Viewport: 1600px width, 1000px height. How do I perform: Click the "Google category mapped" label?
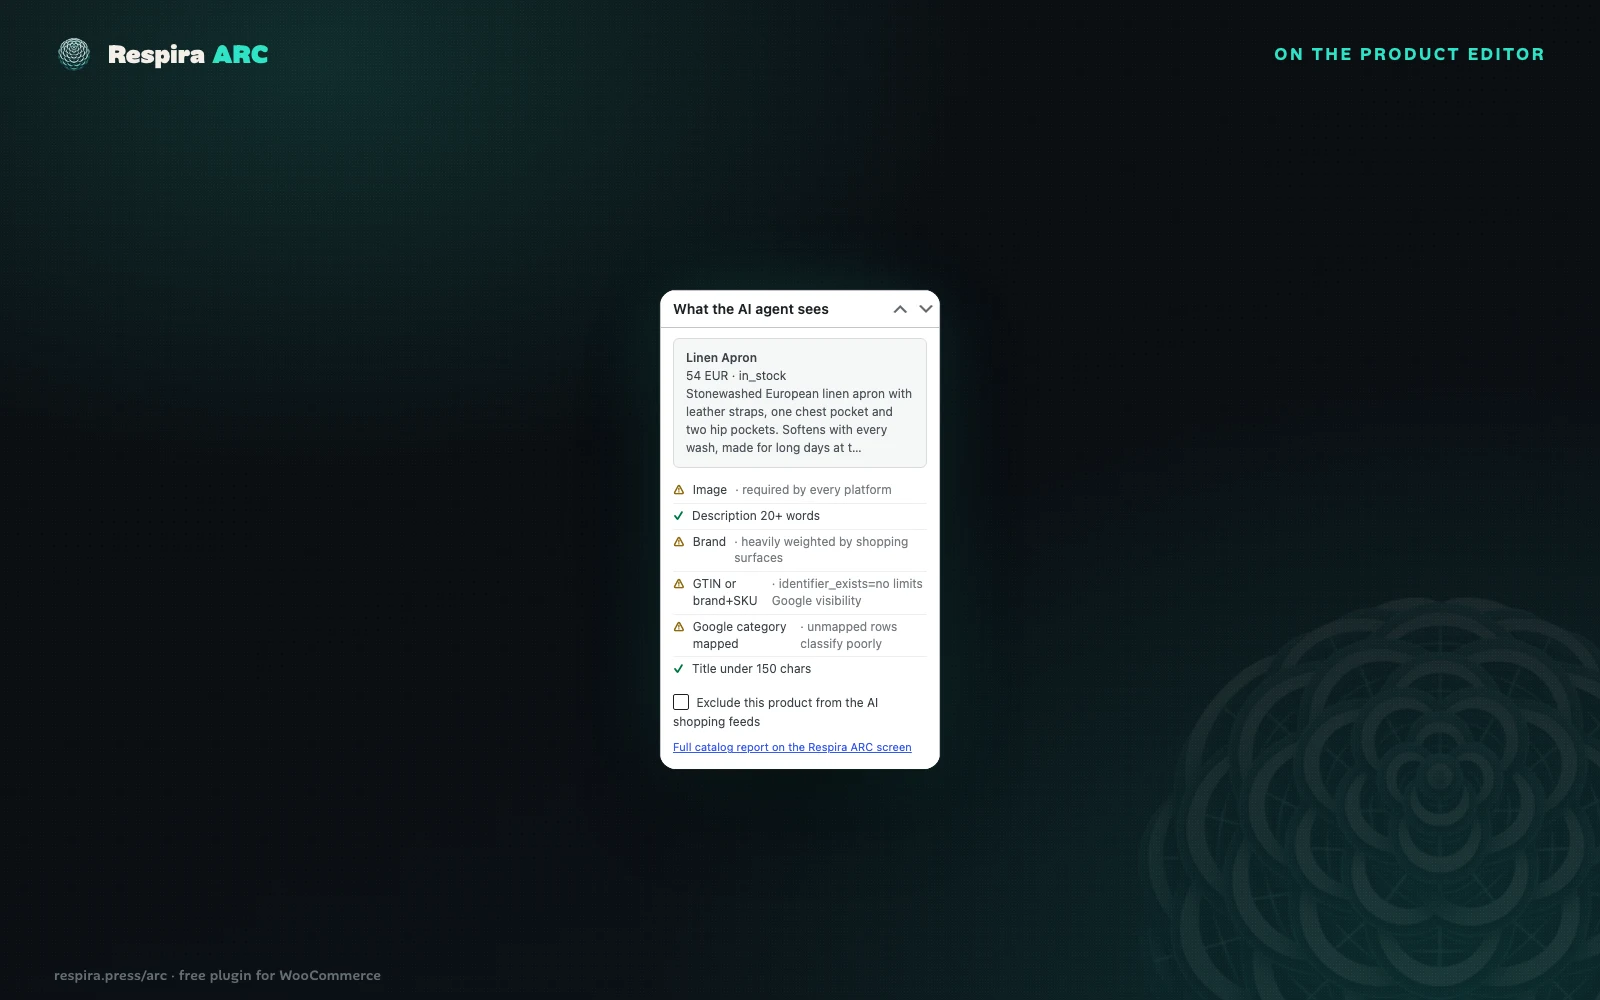[740, 635]
